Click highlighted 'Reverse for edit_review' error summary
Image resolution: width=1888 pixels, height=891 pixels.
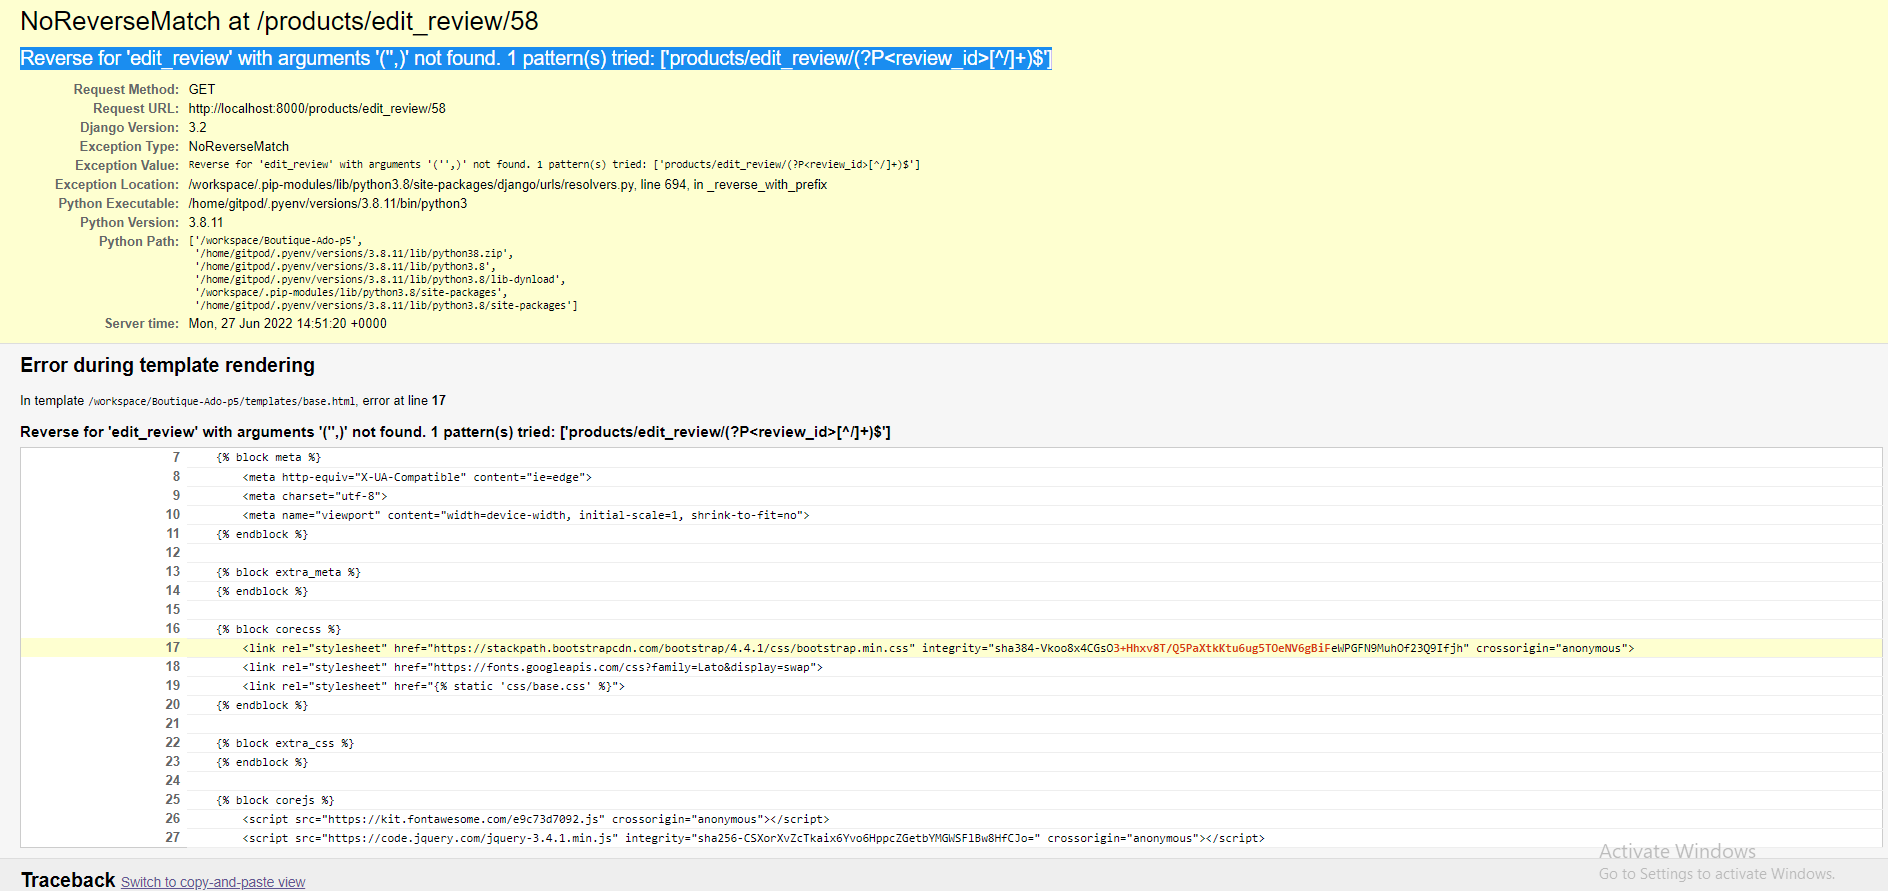pyautogui.click(x=536, y=59)
